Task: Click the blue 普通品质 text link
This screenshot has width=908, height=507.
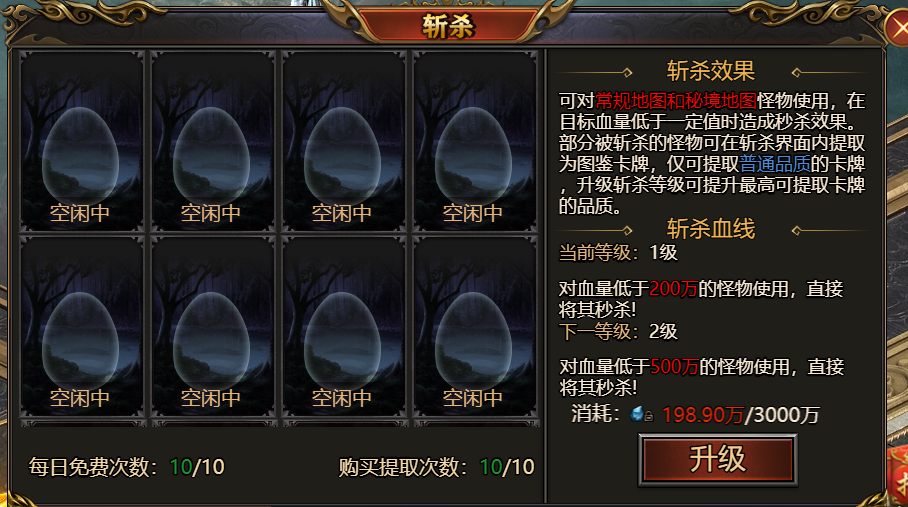Action: pos(775,164)
